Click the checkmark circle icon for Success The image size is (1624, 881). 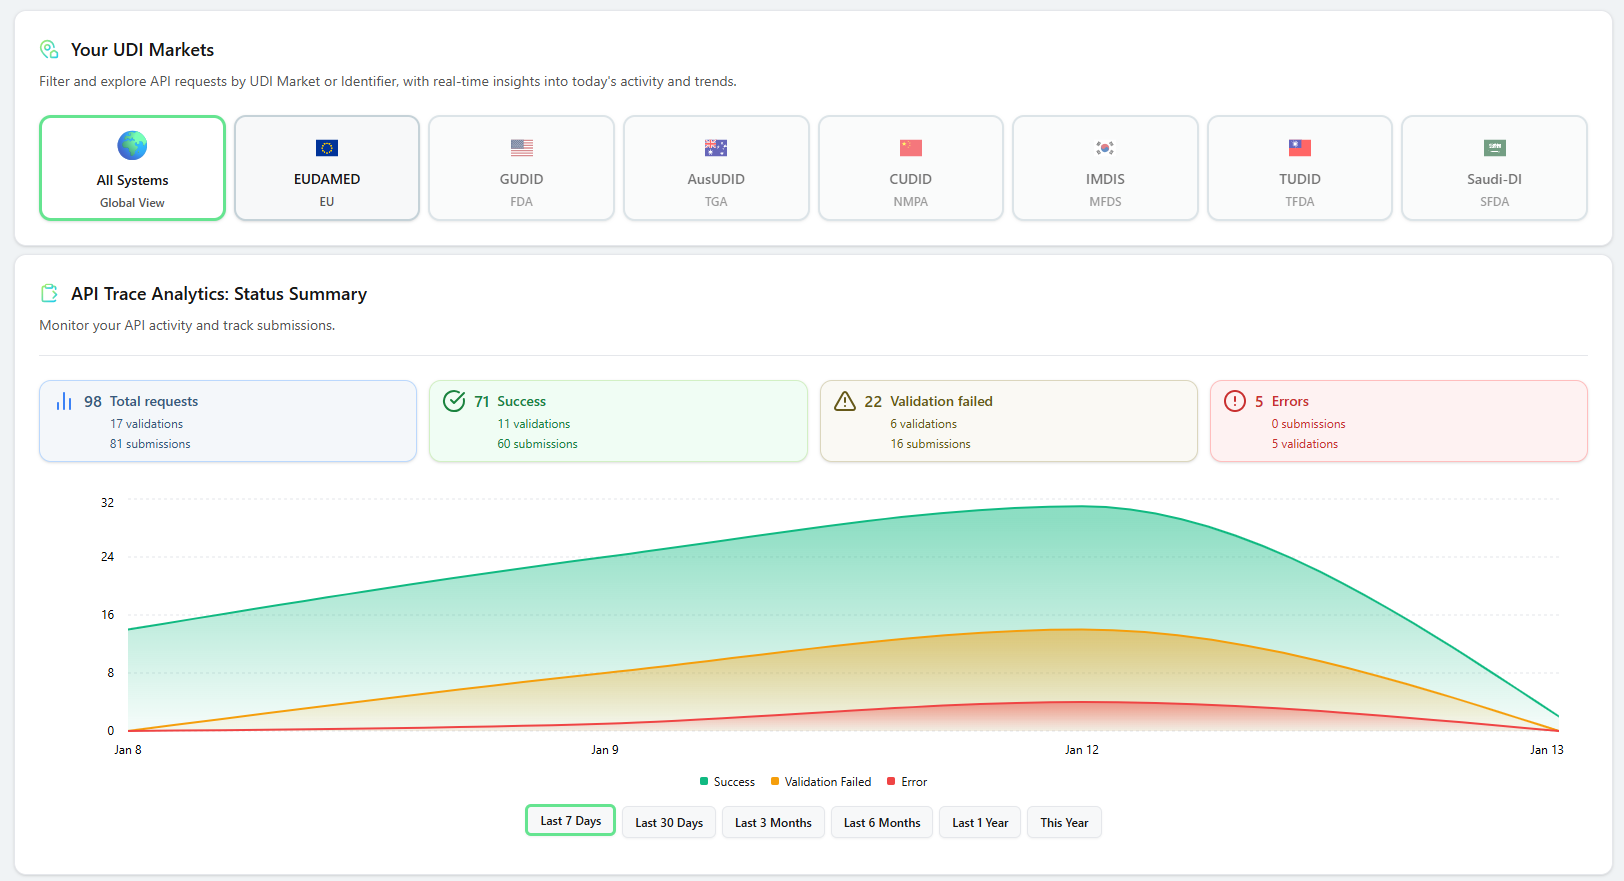click(x=454, y=401)
